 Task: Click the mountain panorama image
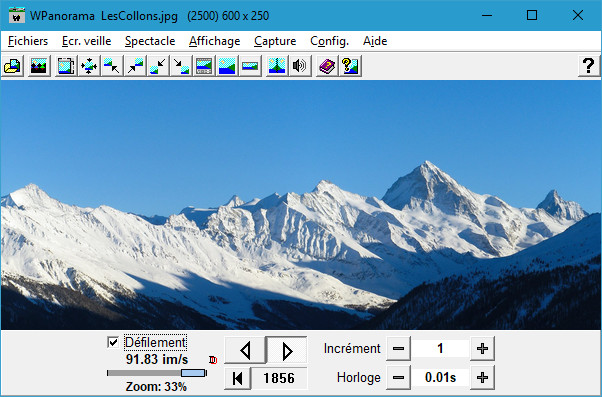click(301, 205)
